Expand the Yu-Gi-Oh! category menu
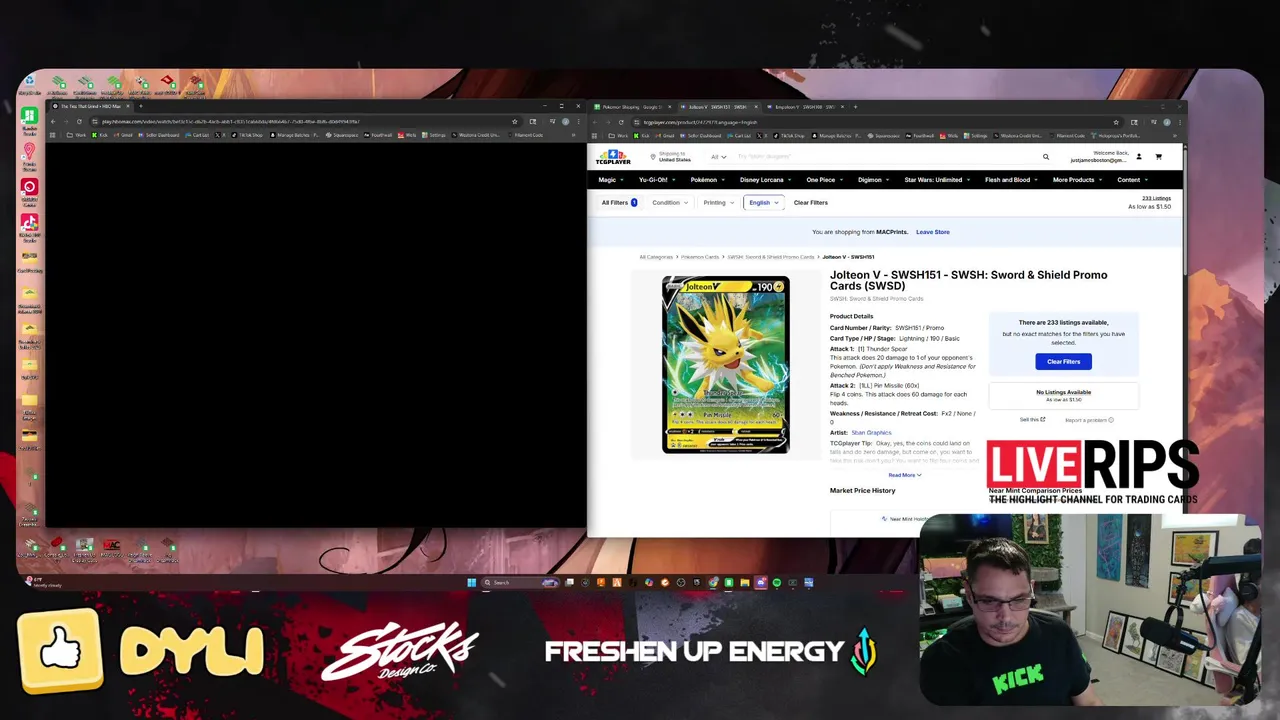 [656, 180]
